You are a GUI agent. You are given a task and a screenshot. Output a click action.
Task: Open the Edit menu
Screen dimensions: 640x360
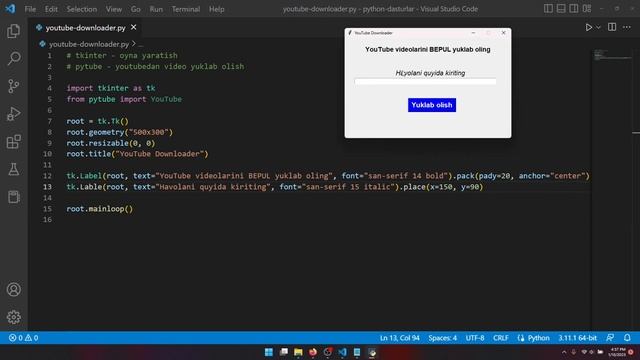point(51,9)
